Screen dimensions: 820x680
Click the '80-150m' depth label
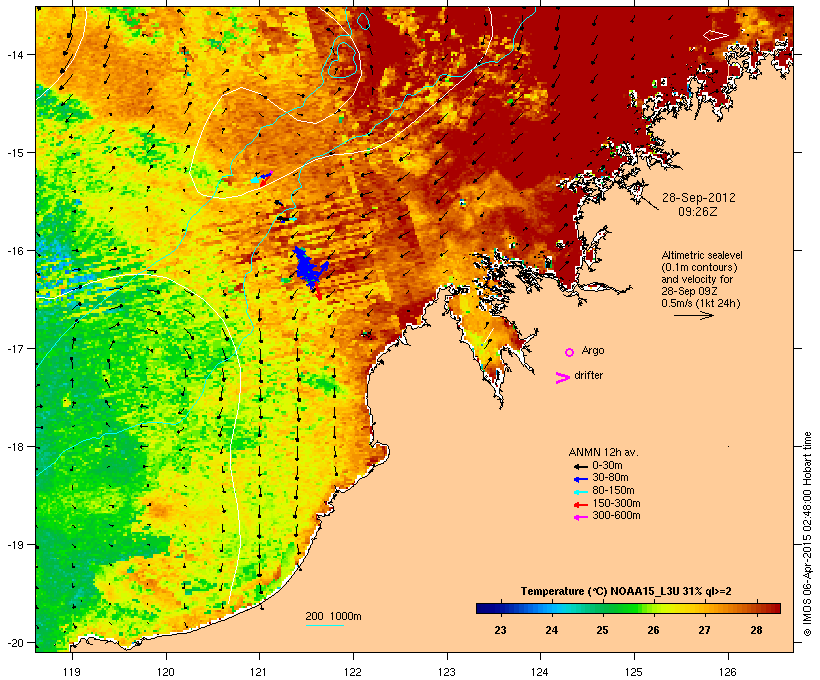coord(613,491)
